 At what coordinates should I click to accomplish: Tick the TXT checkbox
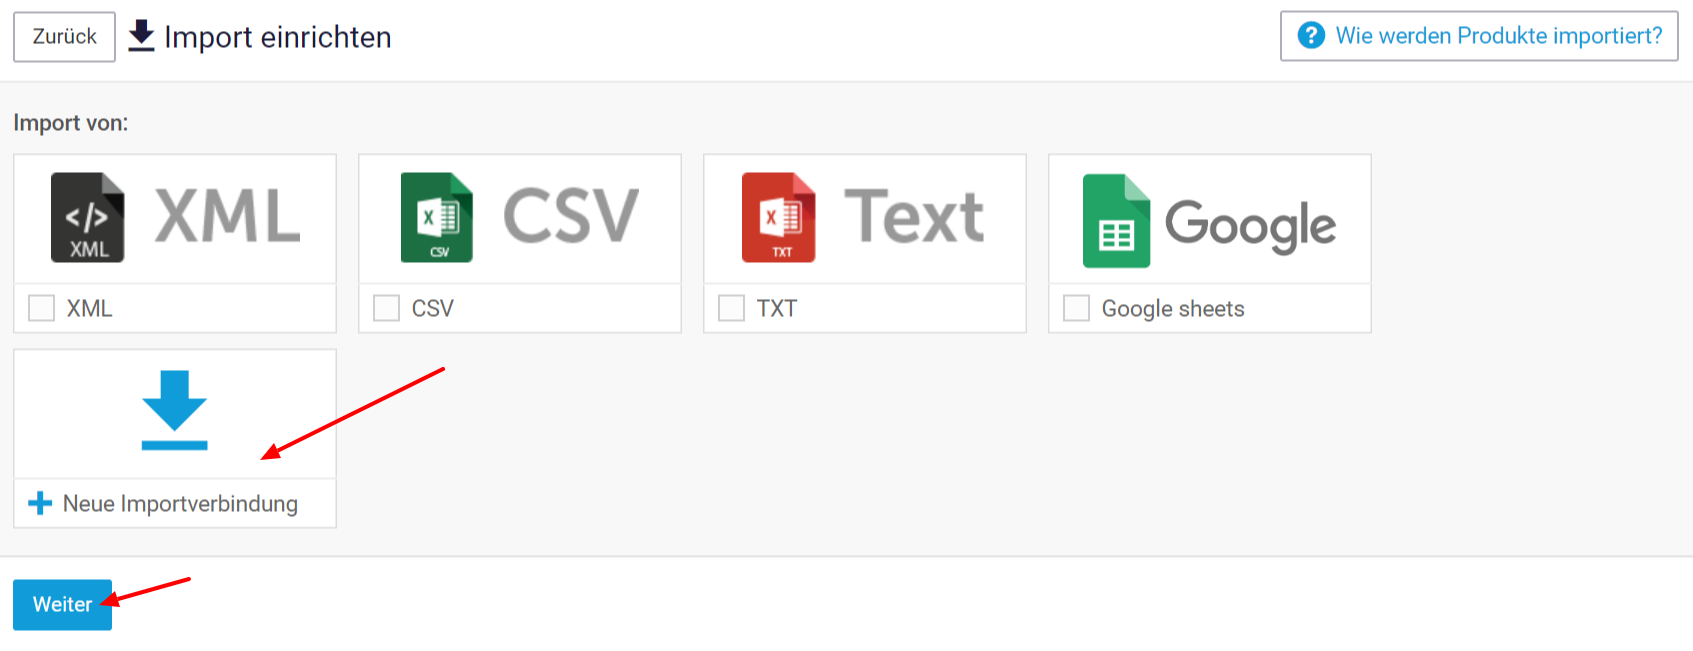pos(731,308)
